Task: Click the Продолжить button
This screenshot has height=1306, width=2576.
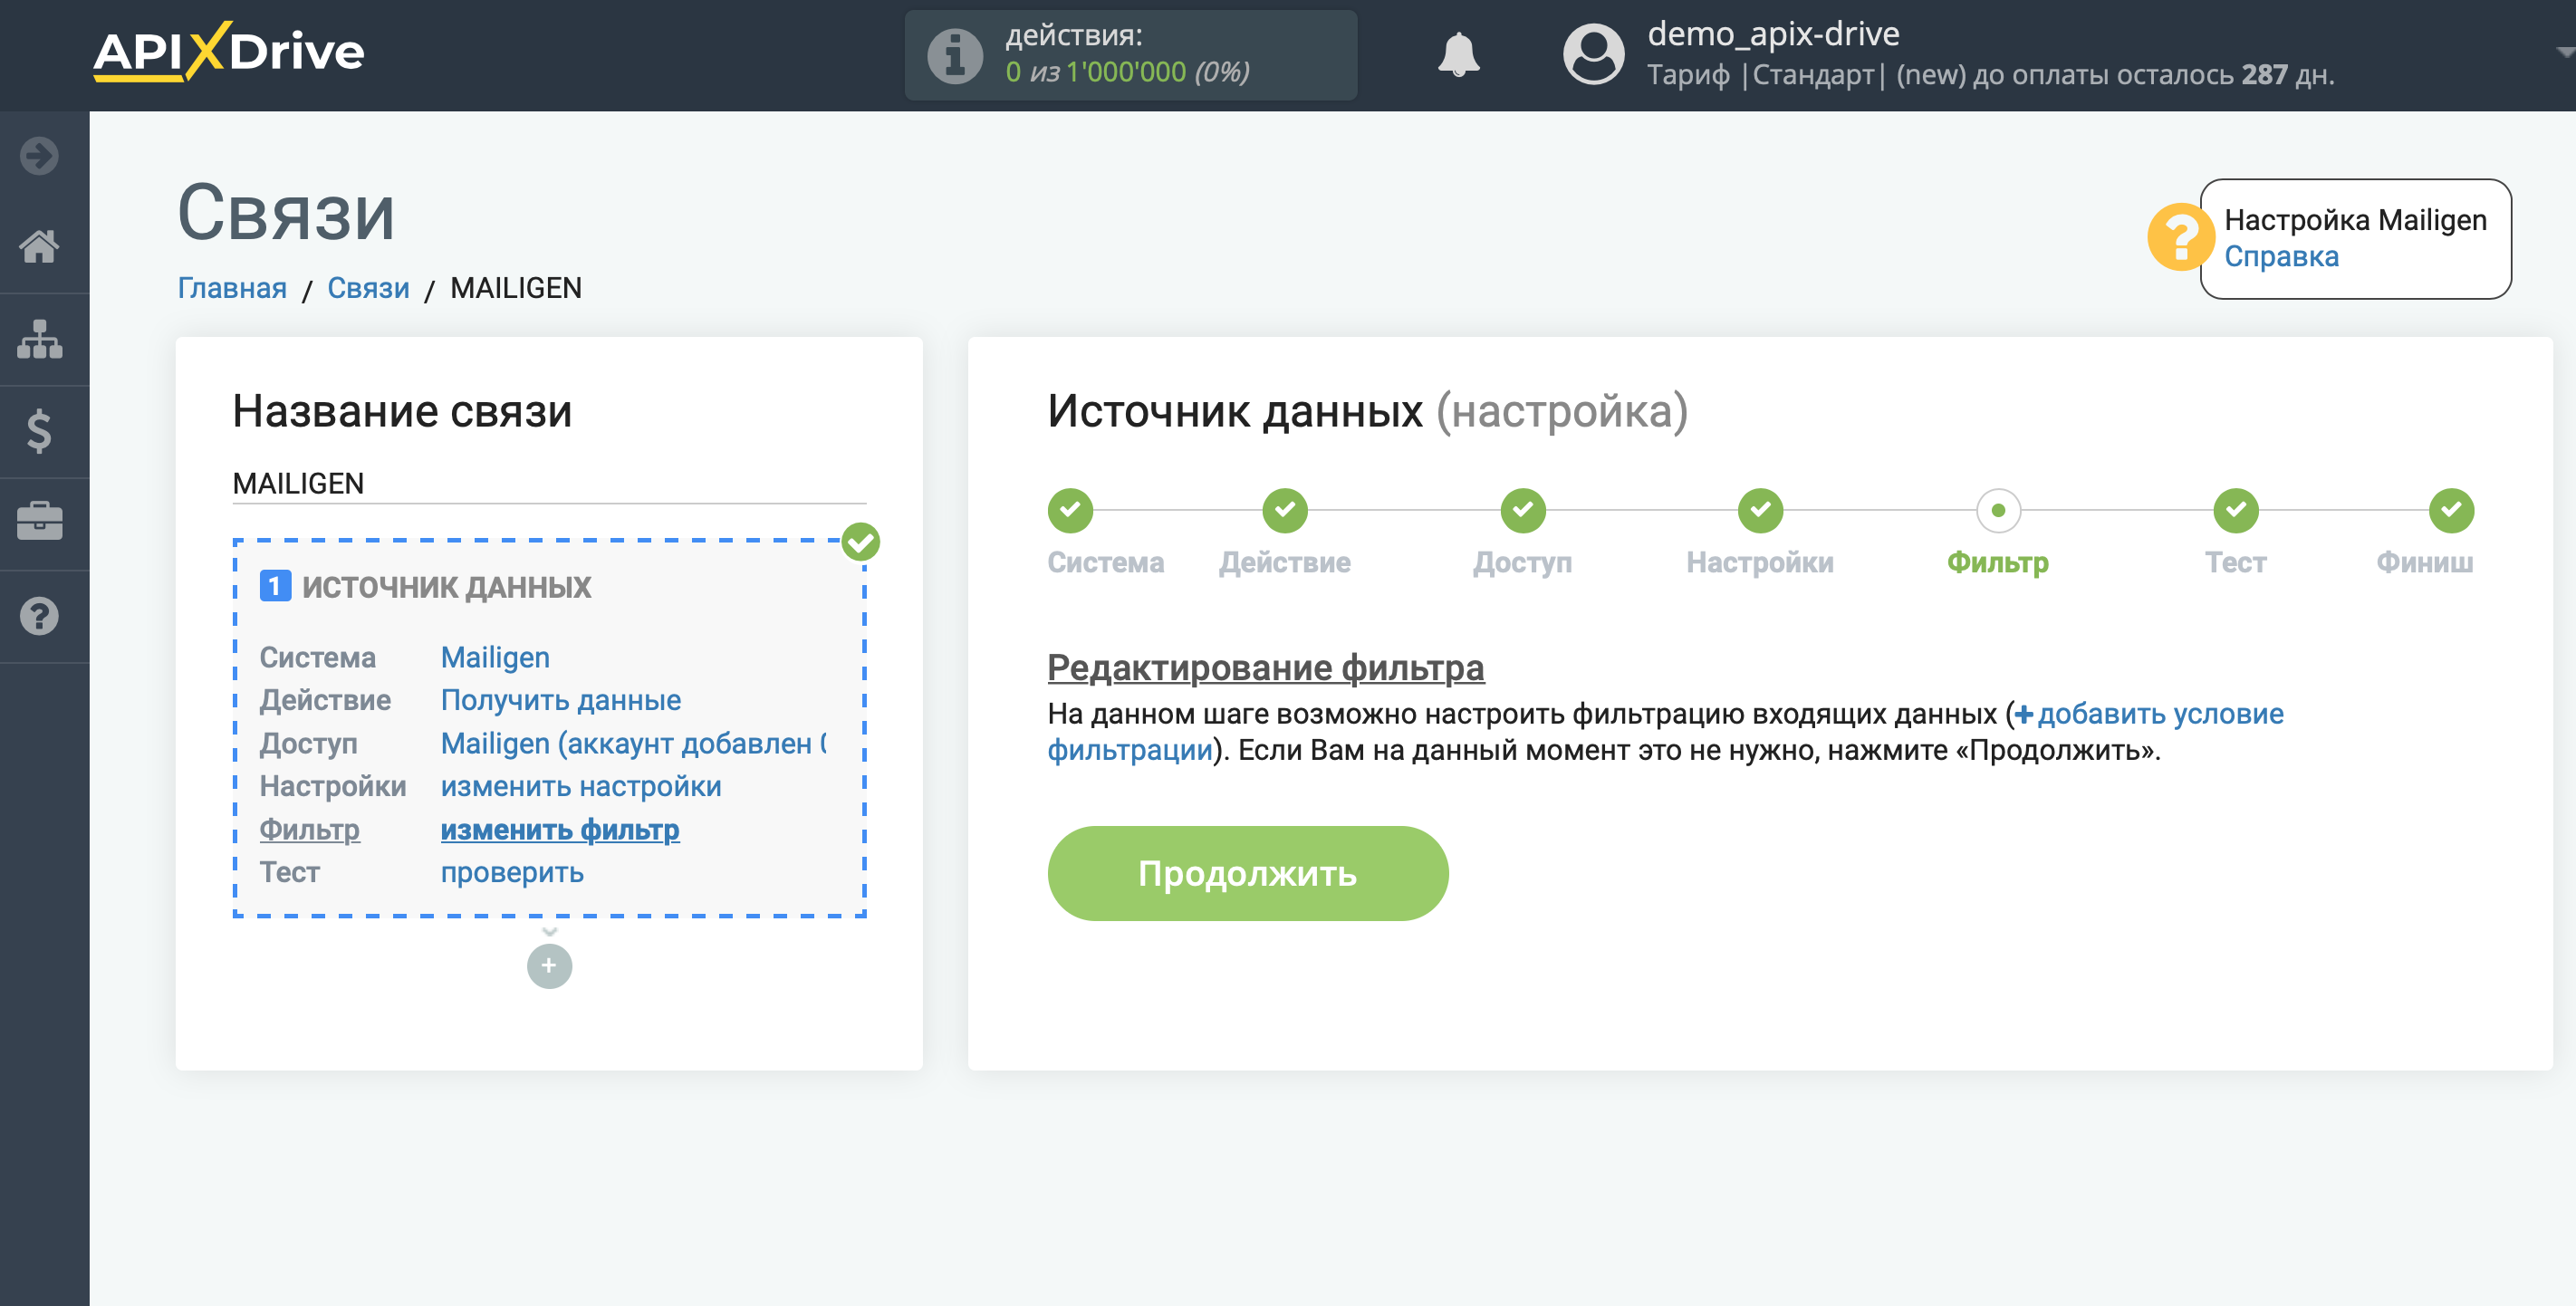Action: click(1247, 873)
